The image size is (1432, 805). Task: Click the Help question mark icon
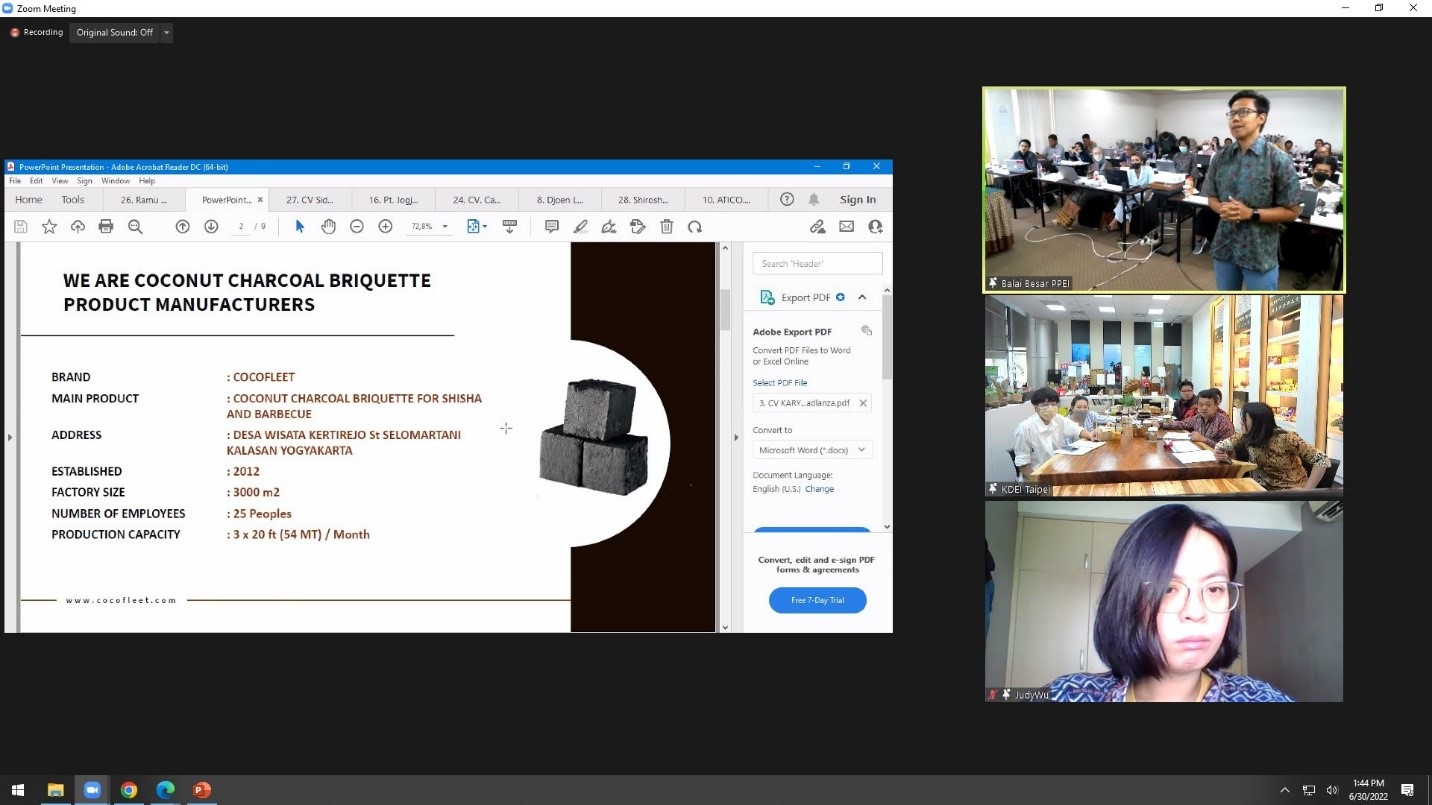point(787,199)
